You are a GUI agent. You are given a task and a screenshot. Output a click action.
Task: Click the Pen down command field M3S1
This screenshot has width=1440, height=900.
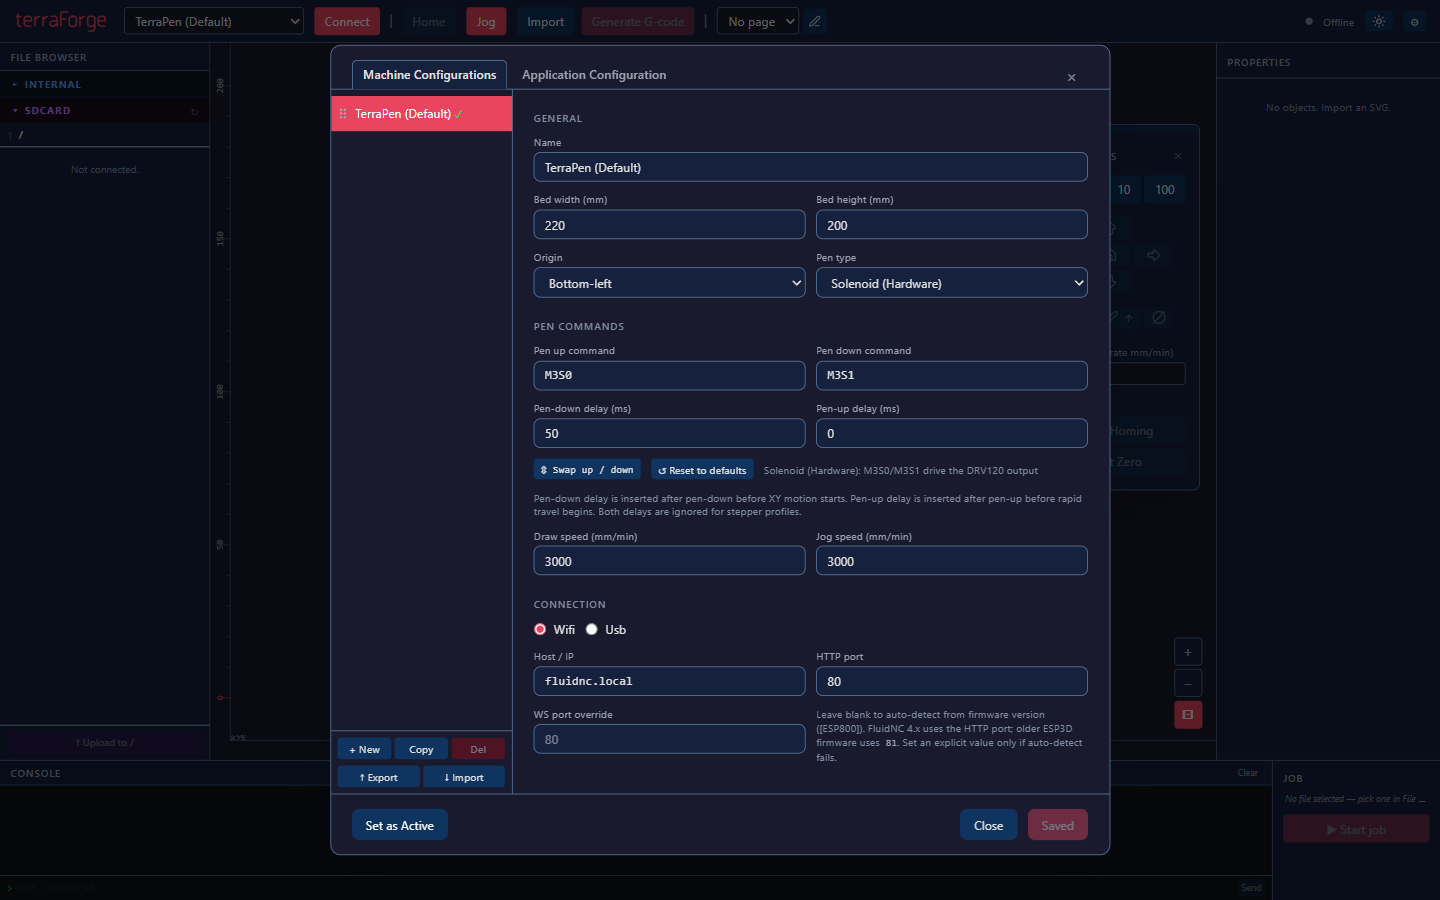(x=952, y=375)
